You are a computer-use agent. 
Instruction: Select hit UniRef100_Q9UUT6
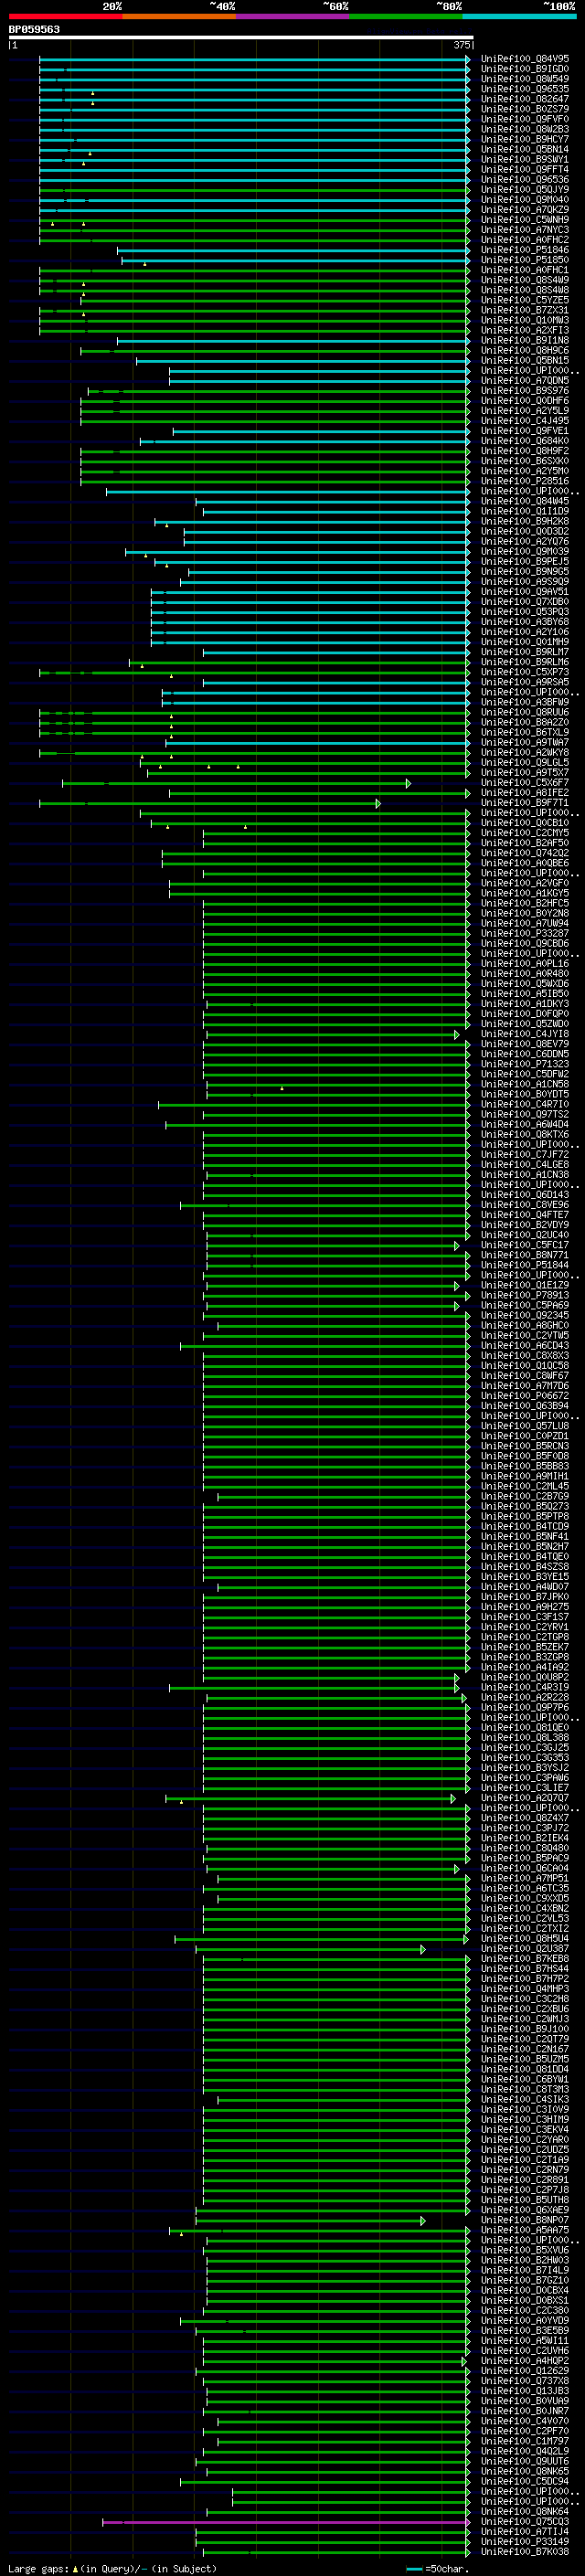point(525,2462)
